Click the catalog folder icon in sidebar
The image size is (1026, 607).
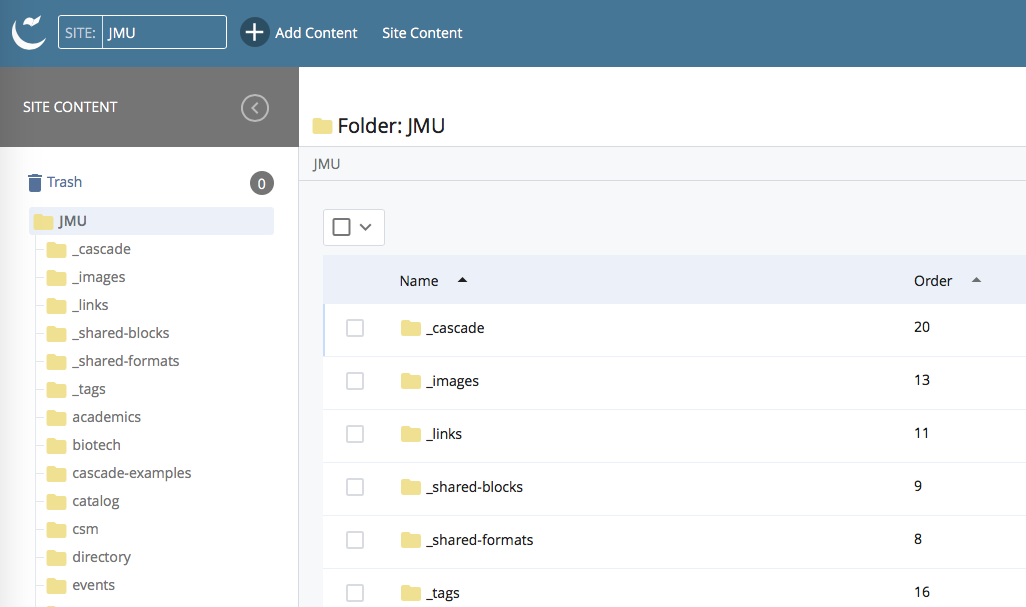click(x=56, y=502)
